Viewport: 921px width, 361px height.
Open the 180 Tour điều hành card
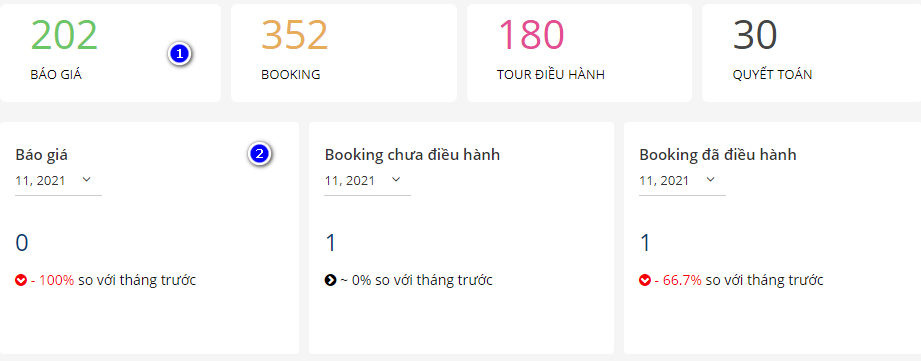point(579,53)
